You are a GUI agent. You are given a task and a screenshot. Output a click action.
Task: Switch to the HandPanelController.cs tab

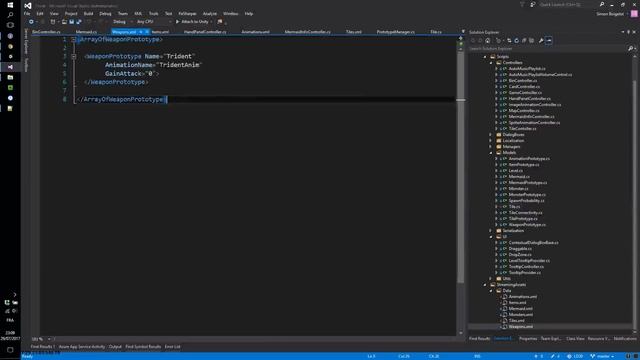tap(205, 32)
